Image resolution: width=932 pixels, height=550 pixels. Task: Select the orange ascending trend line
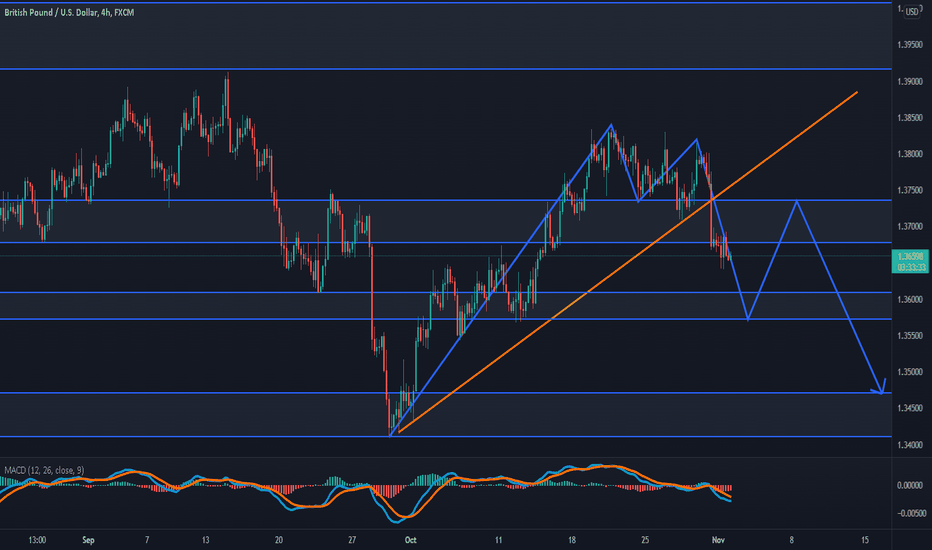point(628,262)
